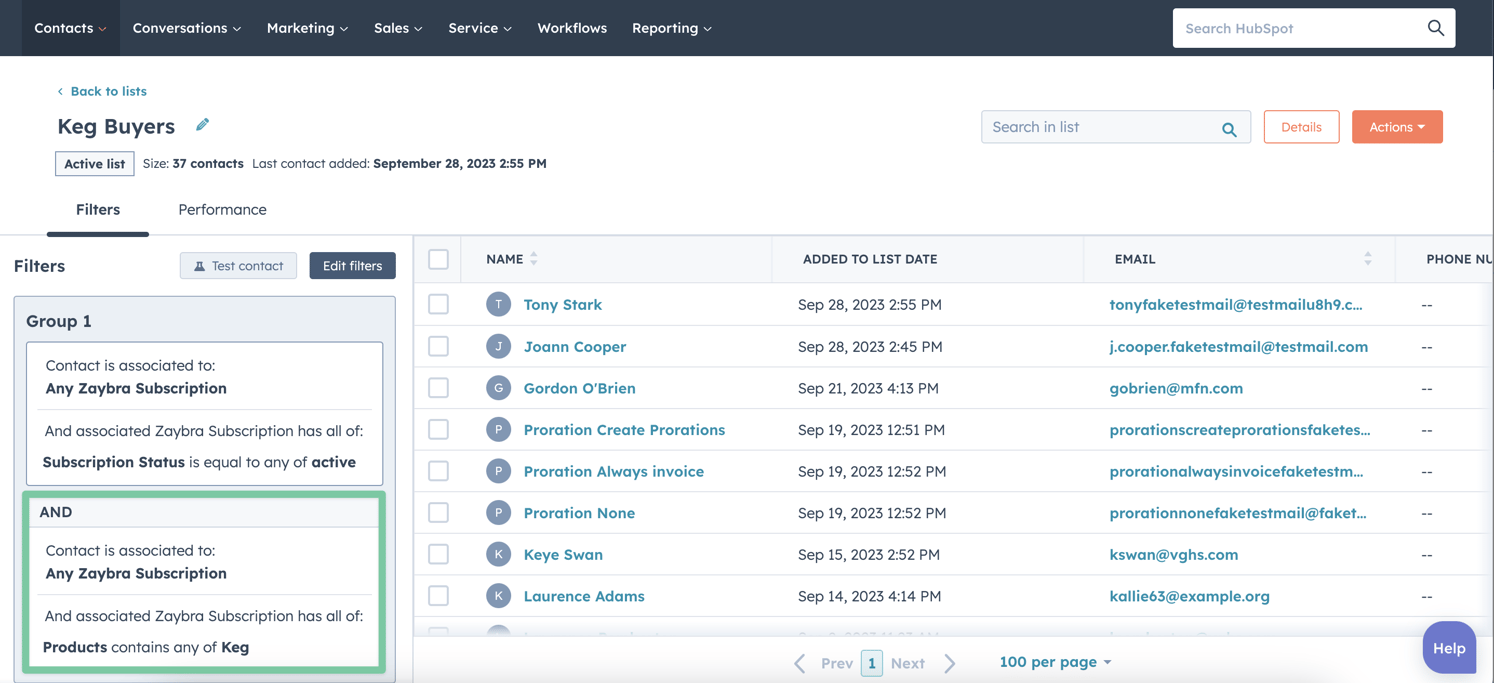The width and height of the screenshot is (1494, 683).
Task: Switch to the Performance tab
Action: pyautogui.click(x=221, y=209)
